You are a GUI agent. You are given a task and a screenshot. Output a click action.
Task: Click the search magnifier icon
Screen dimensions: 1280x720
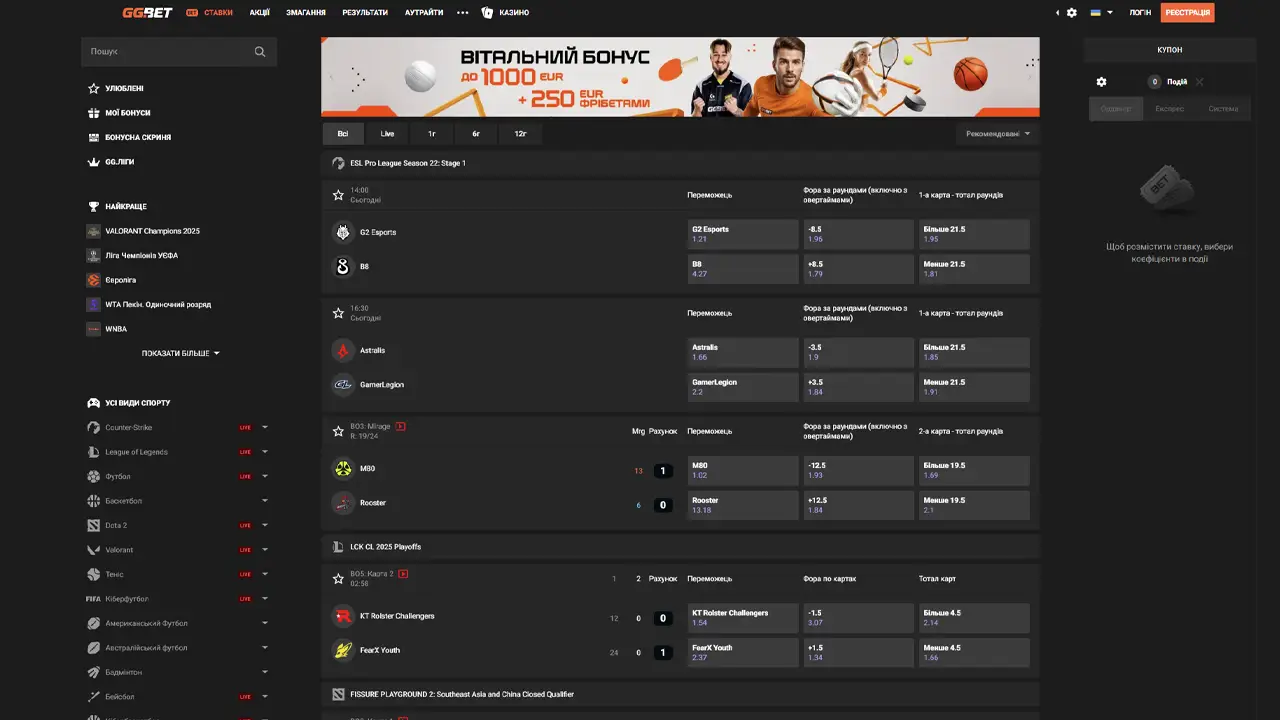[260, 52]
